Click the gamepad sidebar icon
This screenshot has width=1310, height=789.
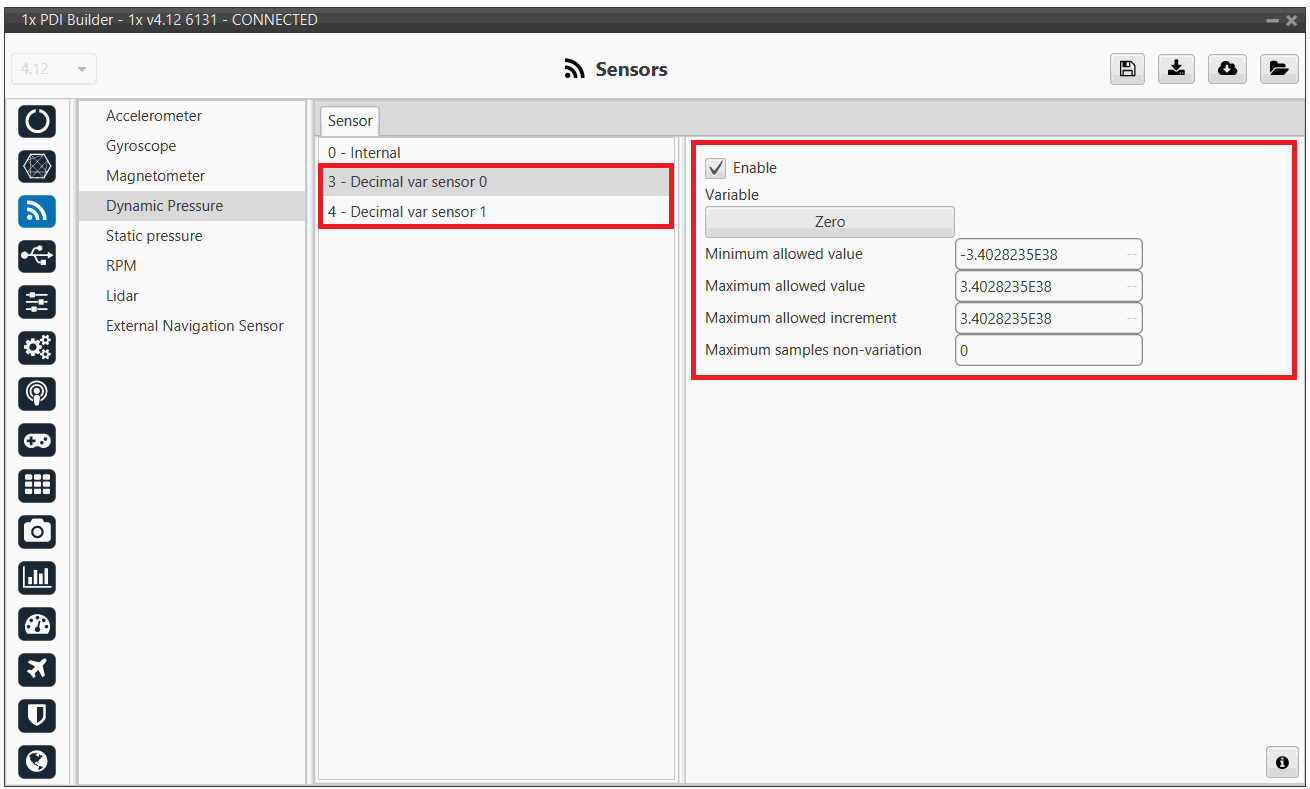point(37,440)
